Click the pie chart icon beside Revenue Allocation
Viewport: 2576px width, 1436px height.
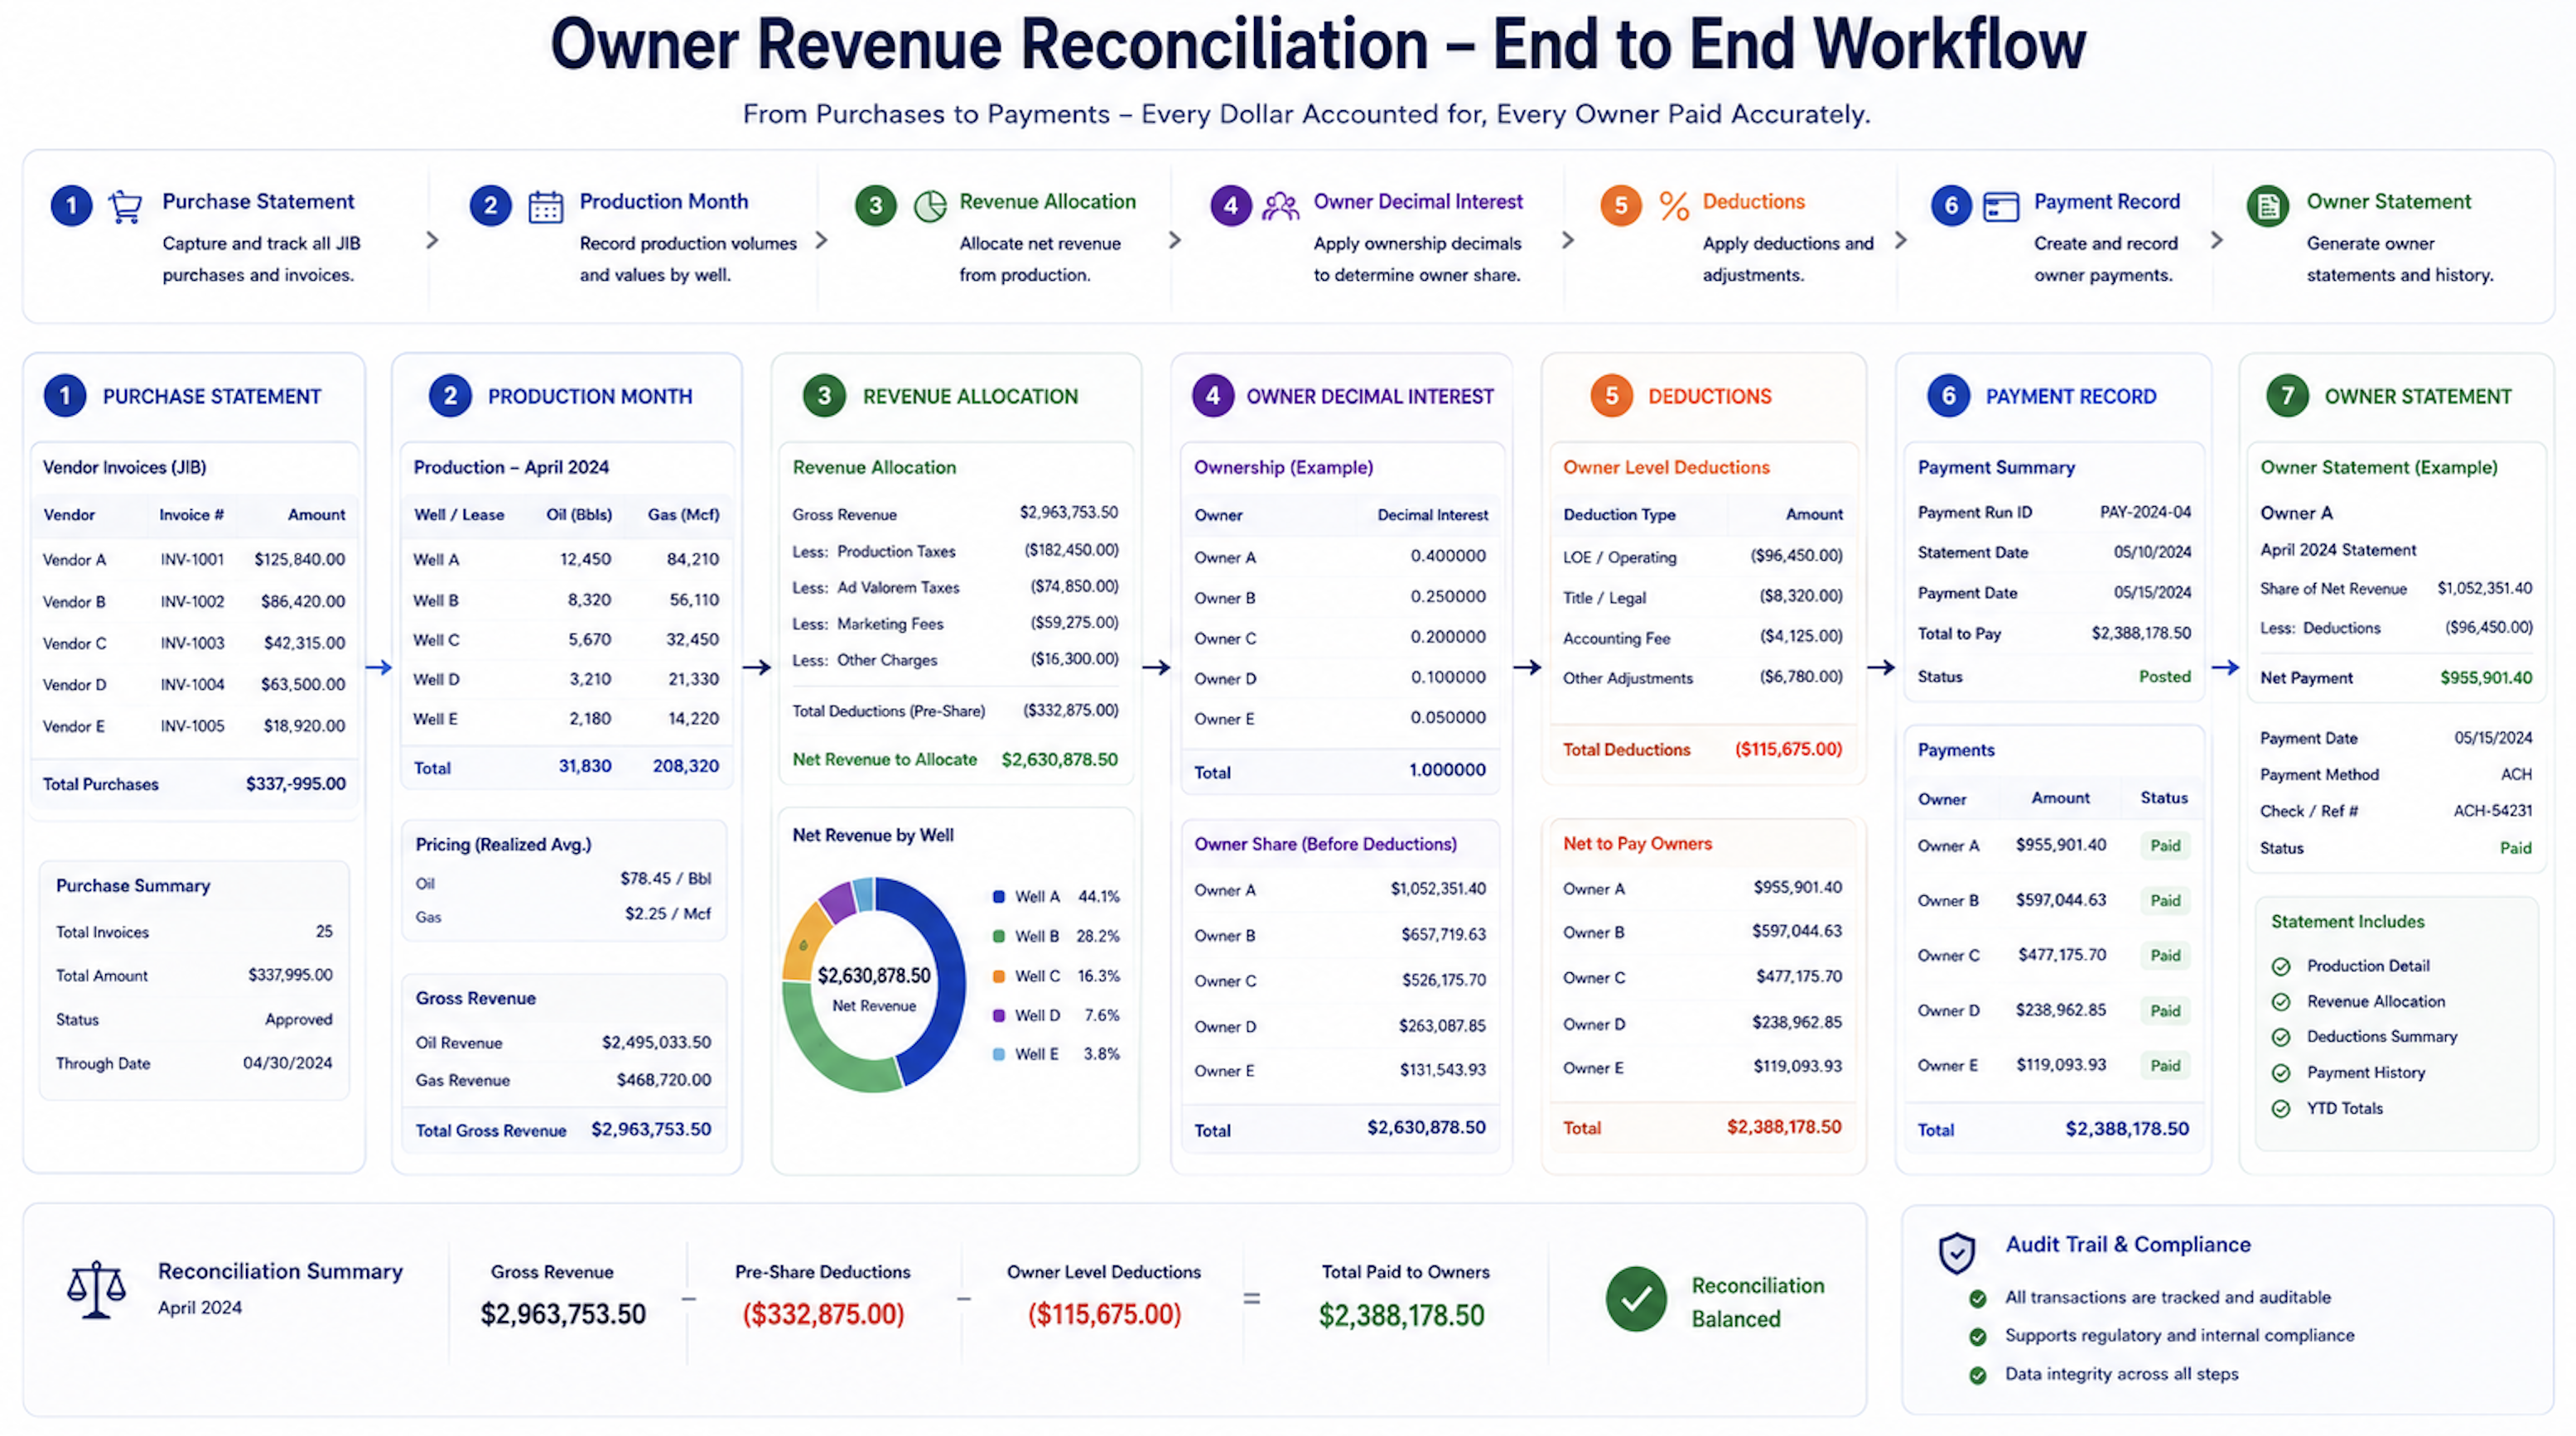click(930, 206)
